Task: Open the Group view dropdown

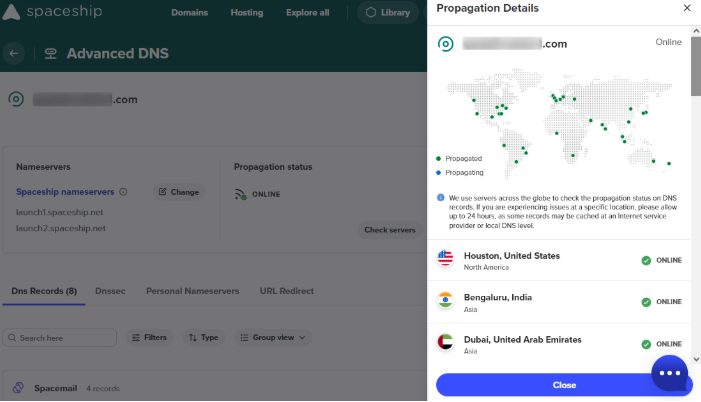Action: (272, 338)
